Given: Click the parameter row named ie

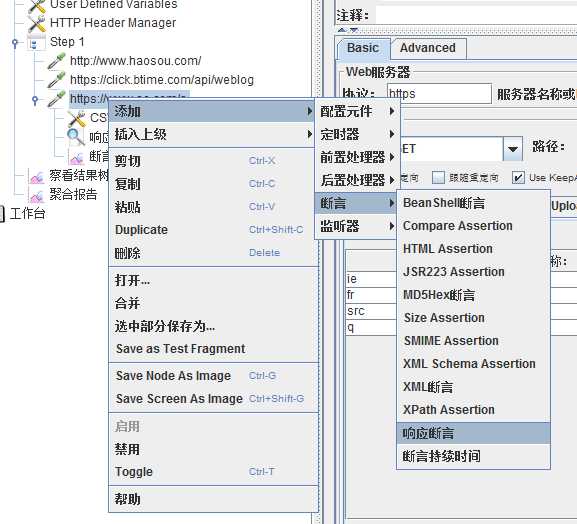Looking at the screenshot, I should [x=372, y=279].
